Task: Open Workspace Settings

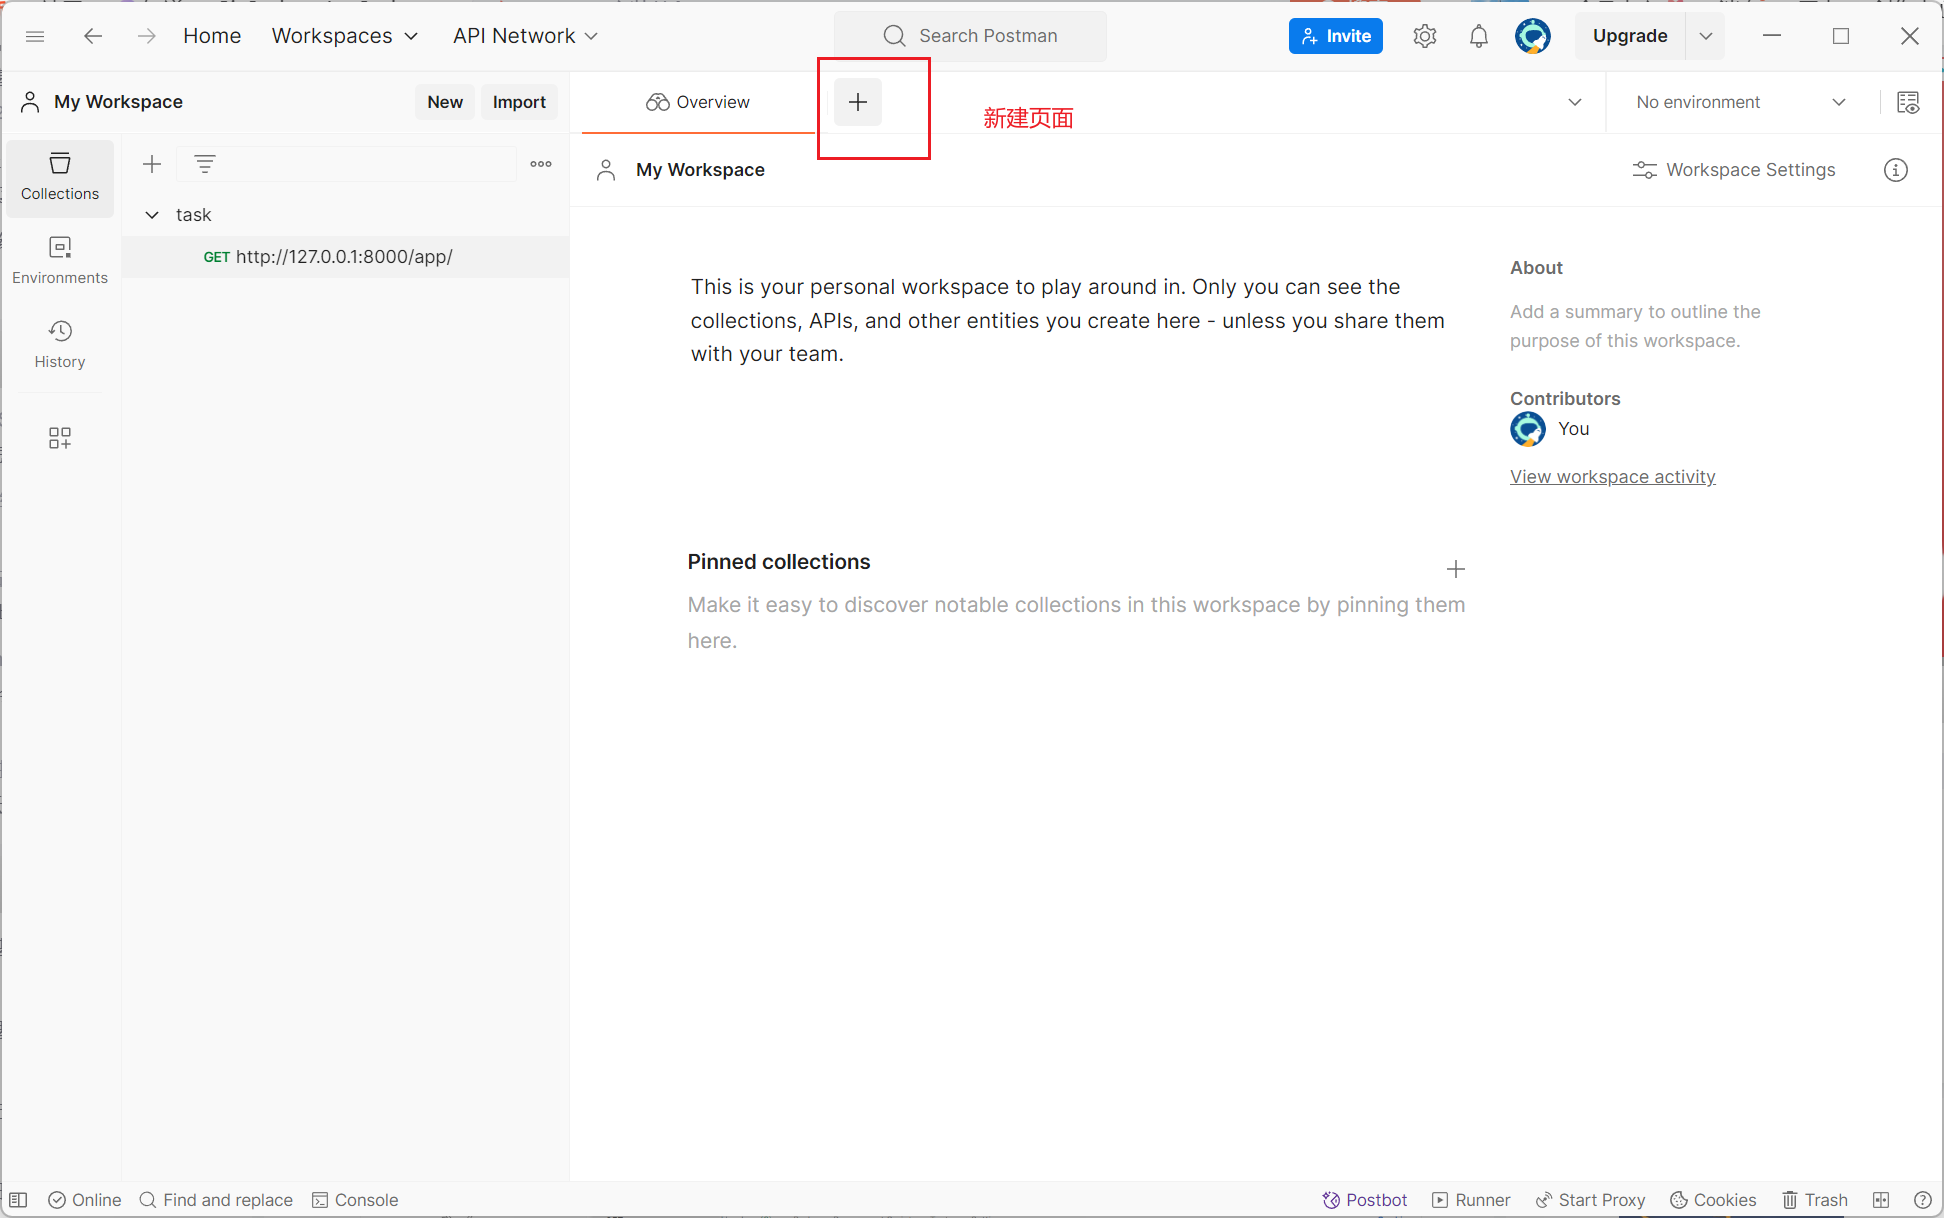Action: (1735, 170)
